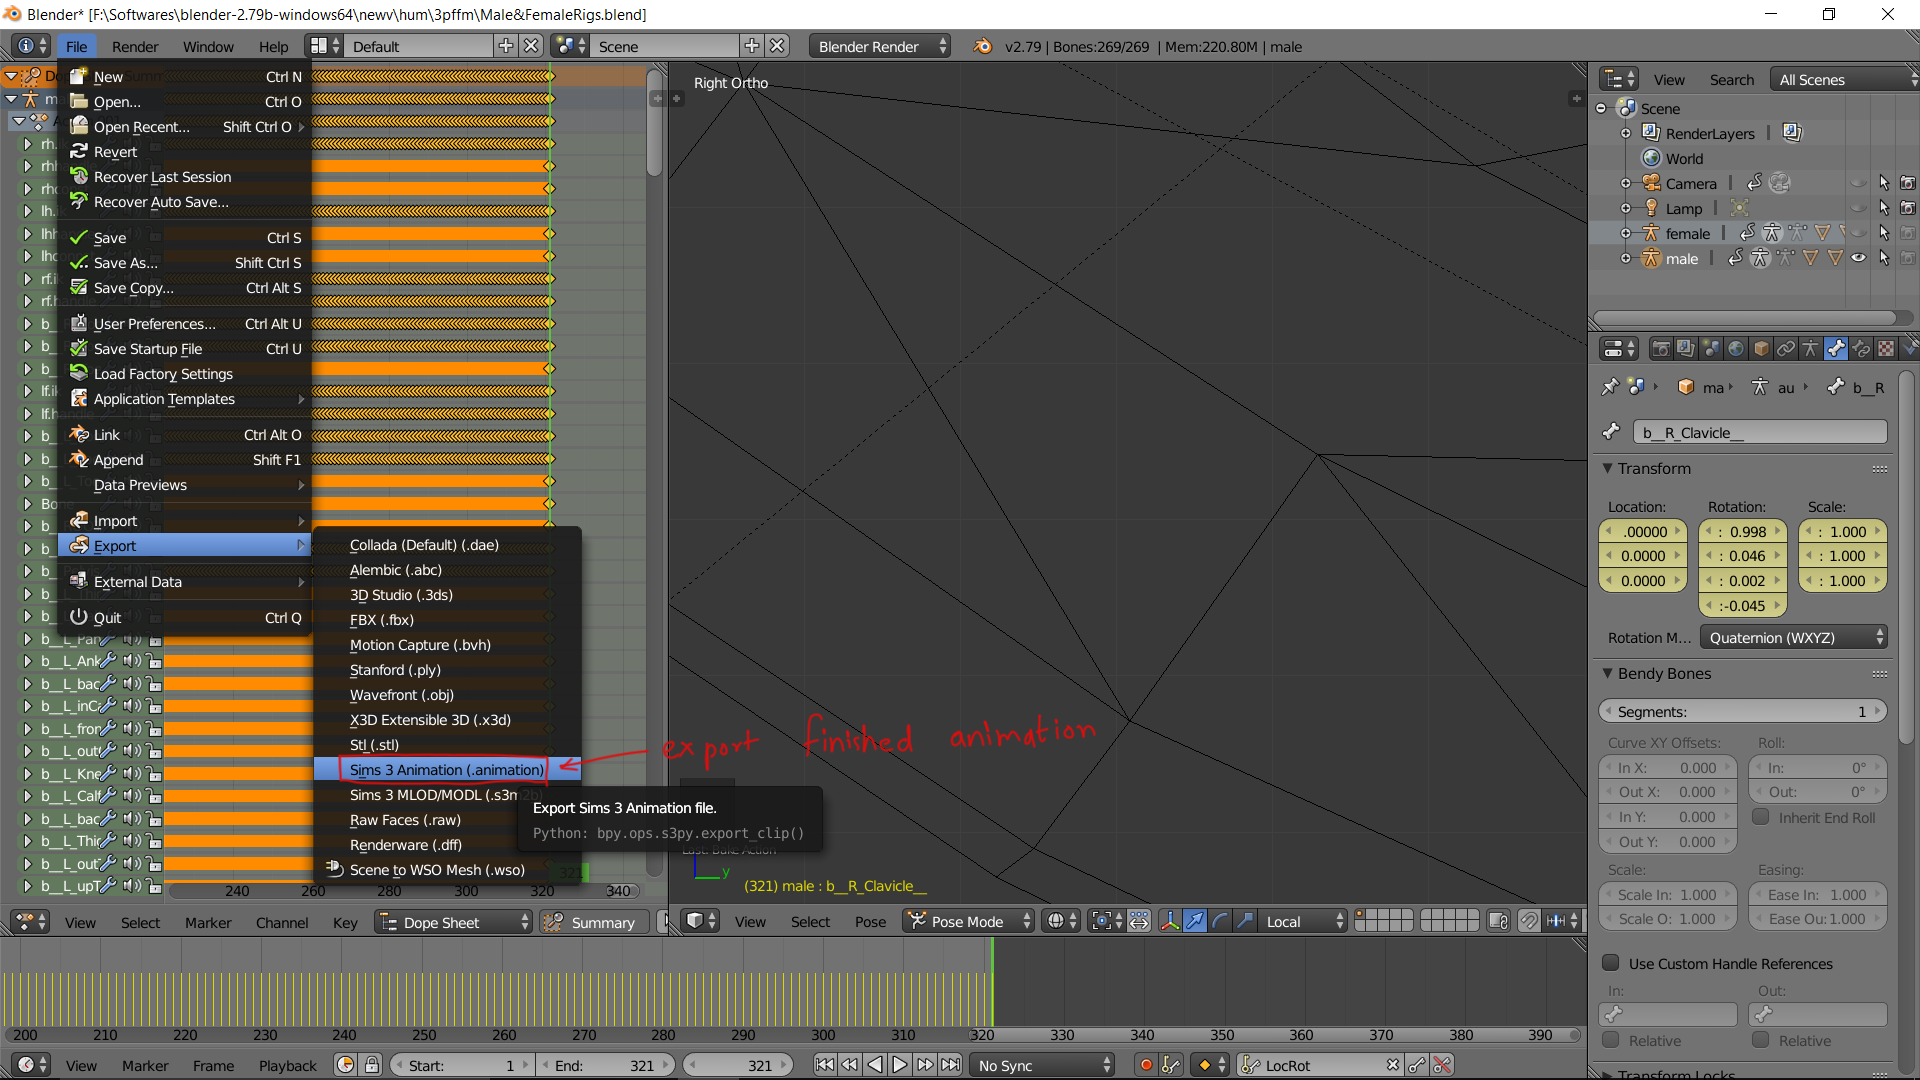1920x1080 pixels.
Task: Click the End frame field
Action: 605,1066
